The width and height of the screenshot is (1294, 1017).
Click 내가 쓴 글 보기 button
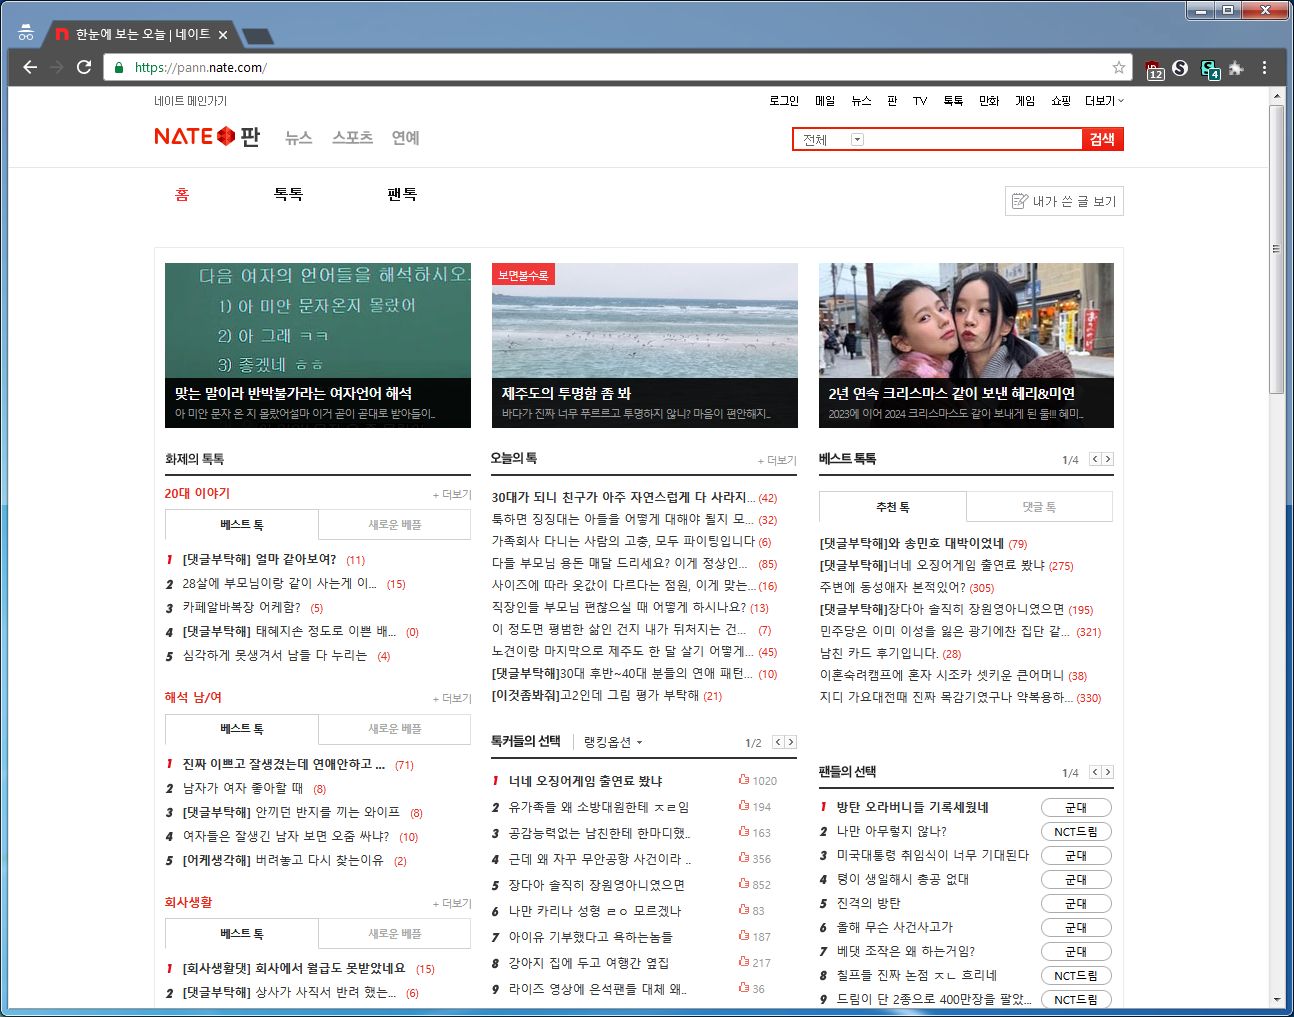click(1064, 201)
